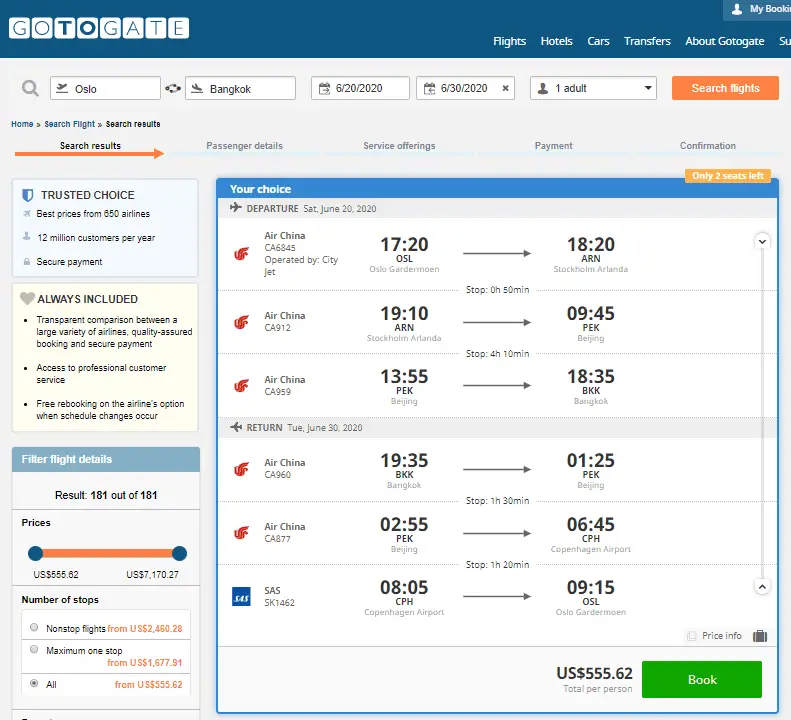Click the swap origin and destination arrows icon

coord(173,88)
